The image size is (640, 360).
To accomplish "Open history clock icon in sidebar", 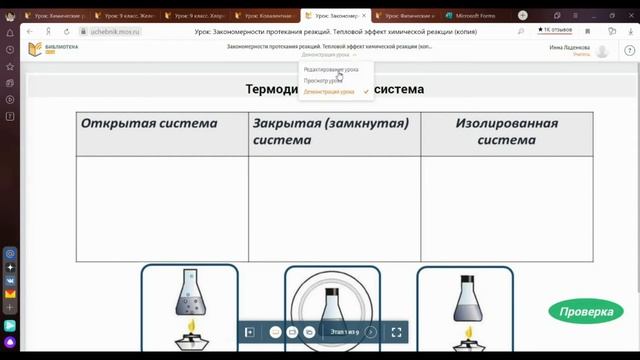I will click(x=10, y=50).
